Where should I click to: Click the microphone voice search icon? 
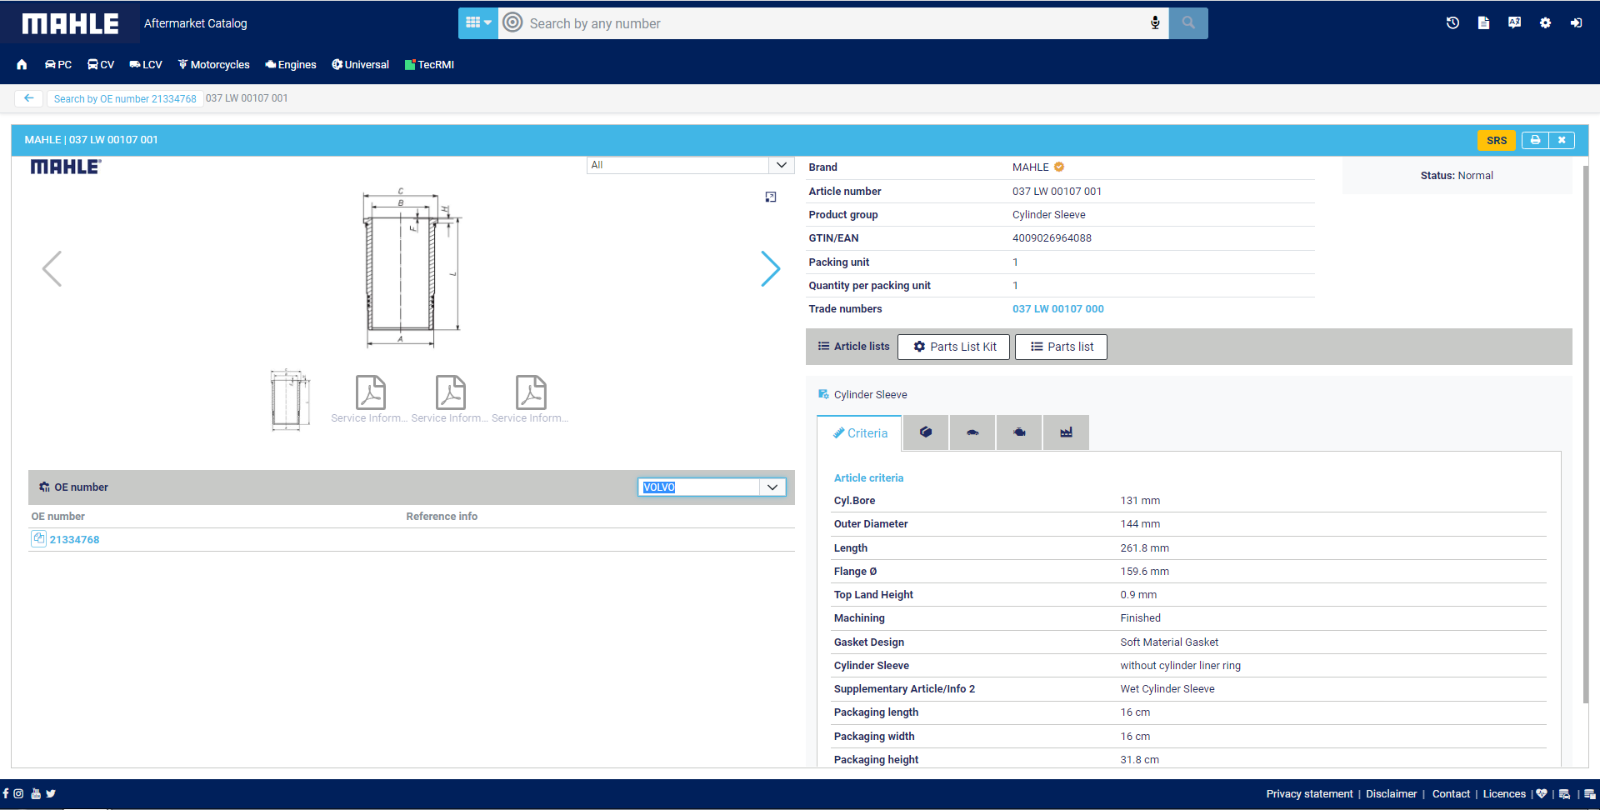pos(1155,23)
